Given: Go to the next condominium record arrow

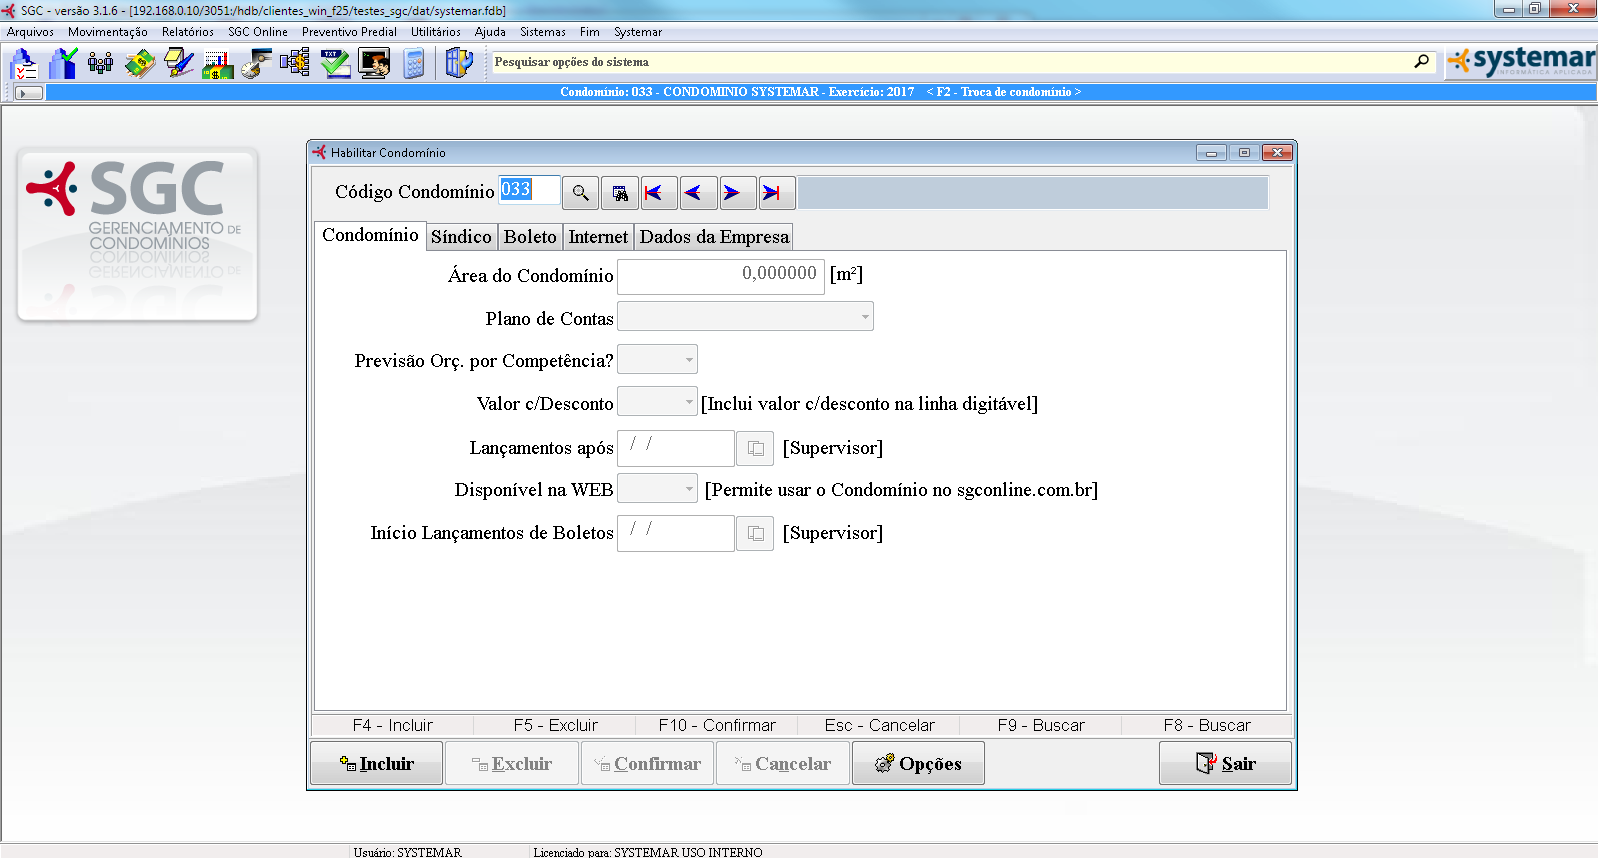Looking at the screenshot, I should point(732,193).
